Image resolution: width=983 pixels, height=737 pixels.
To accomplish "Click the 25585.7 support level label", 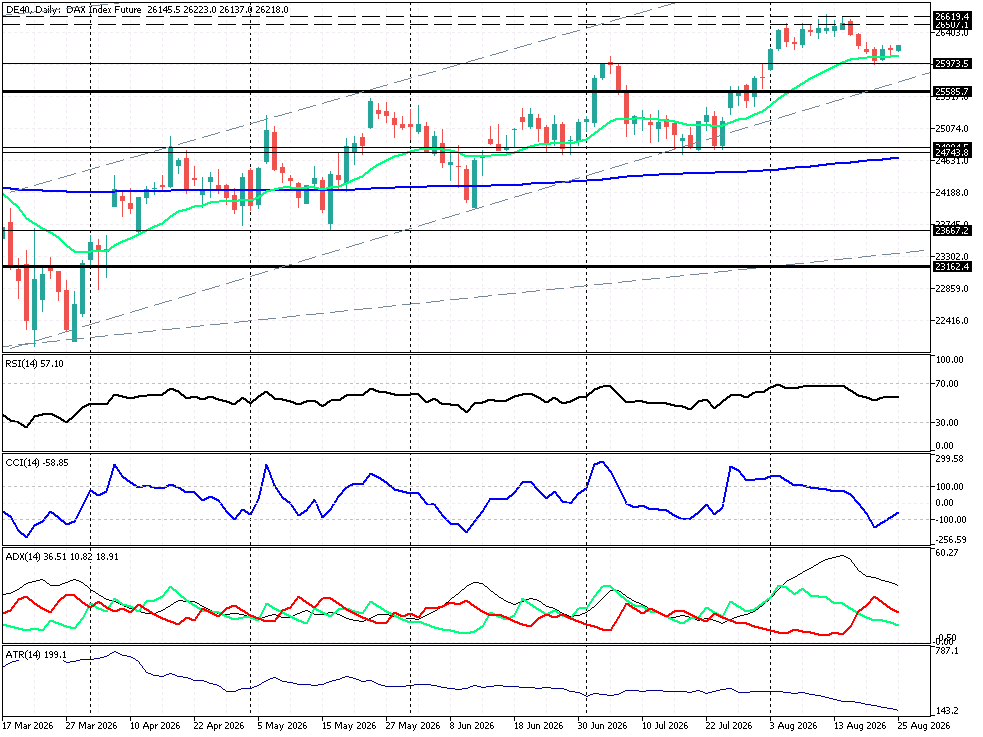I will [952, 91].
